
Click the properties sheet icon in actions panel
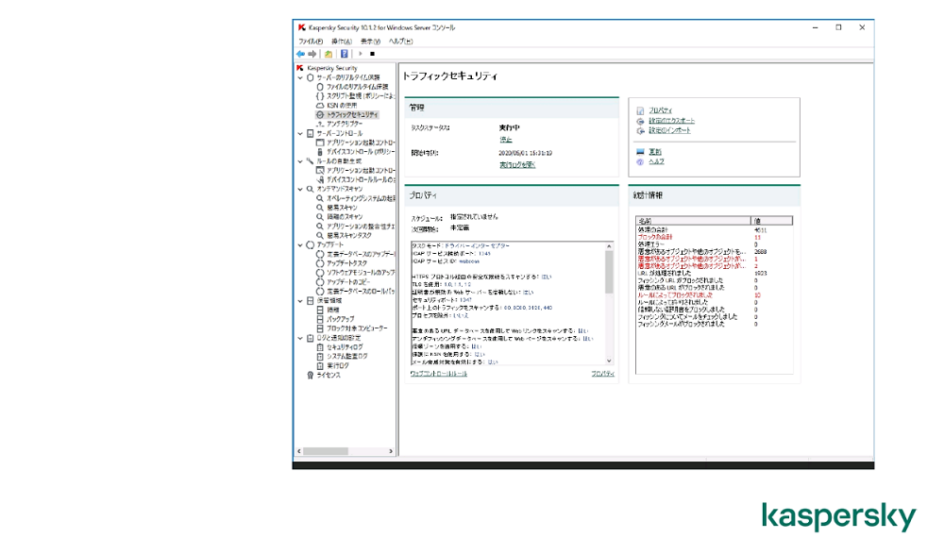640,111
